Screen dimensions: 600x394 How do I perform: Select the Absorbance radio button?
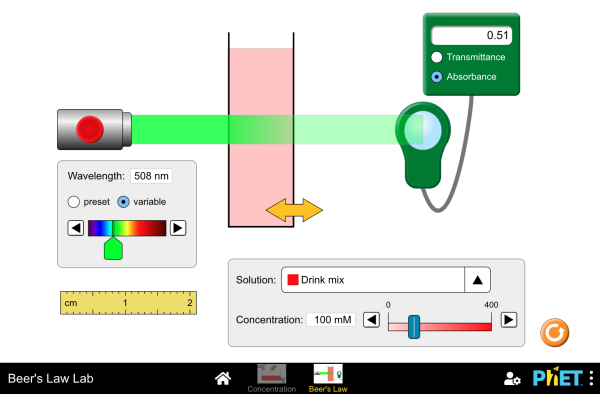(437, 77)
